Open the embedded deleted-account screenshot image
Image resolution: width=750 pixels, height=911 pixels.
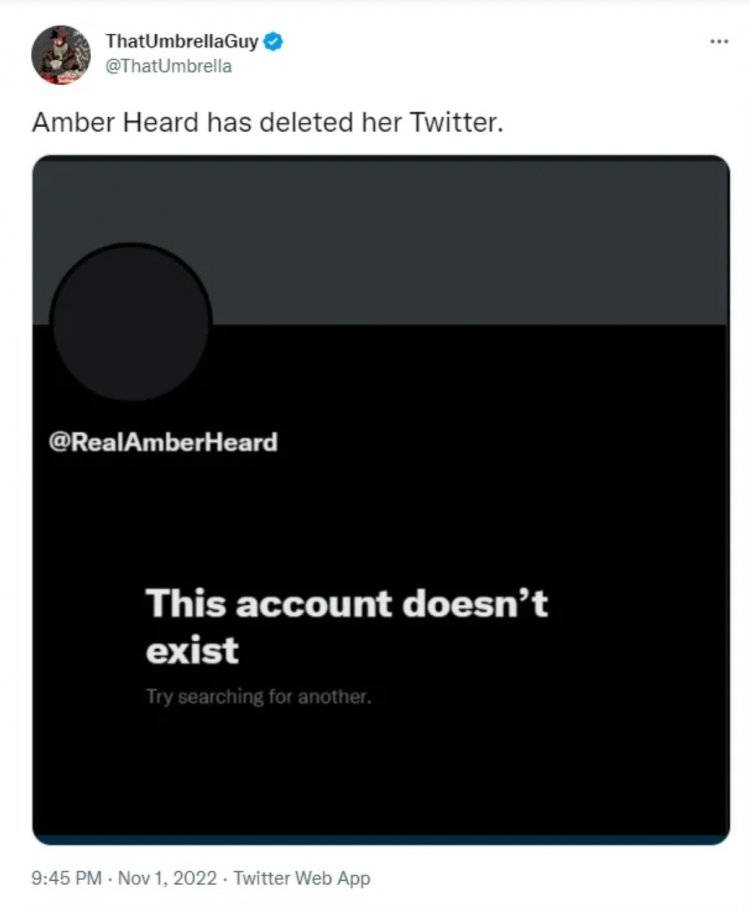coord(381,500)
